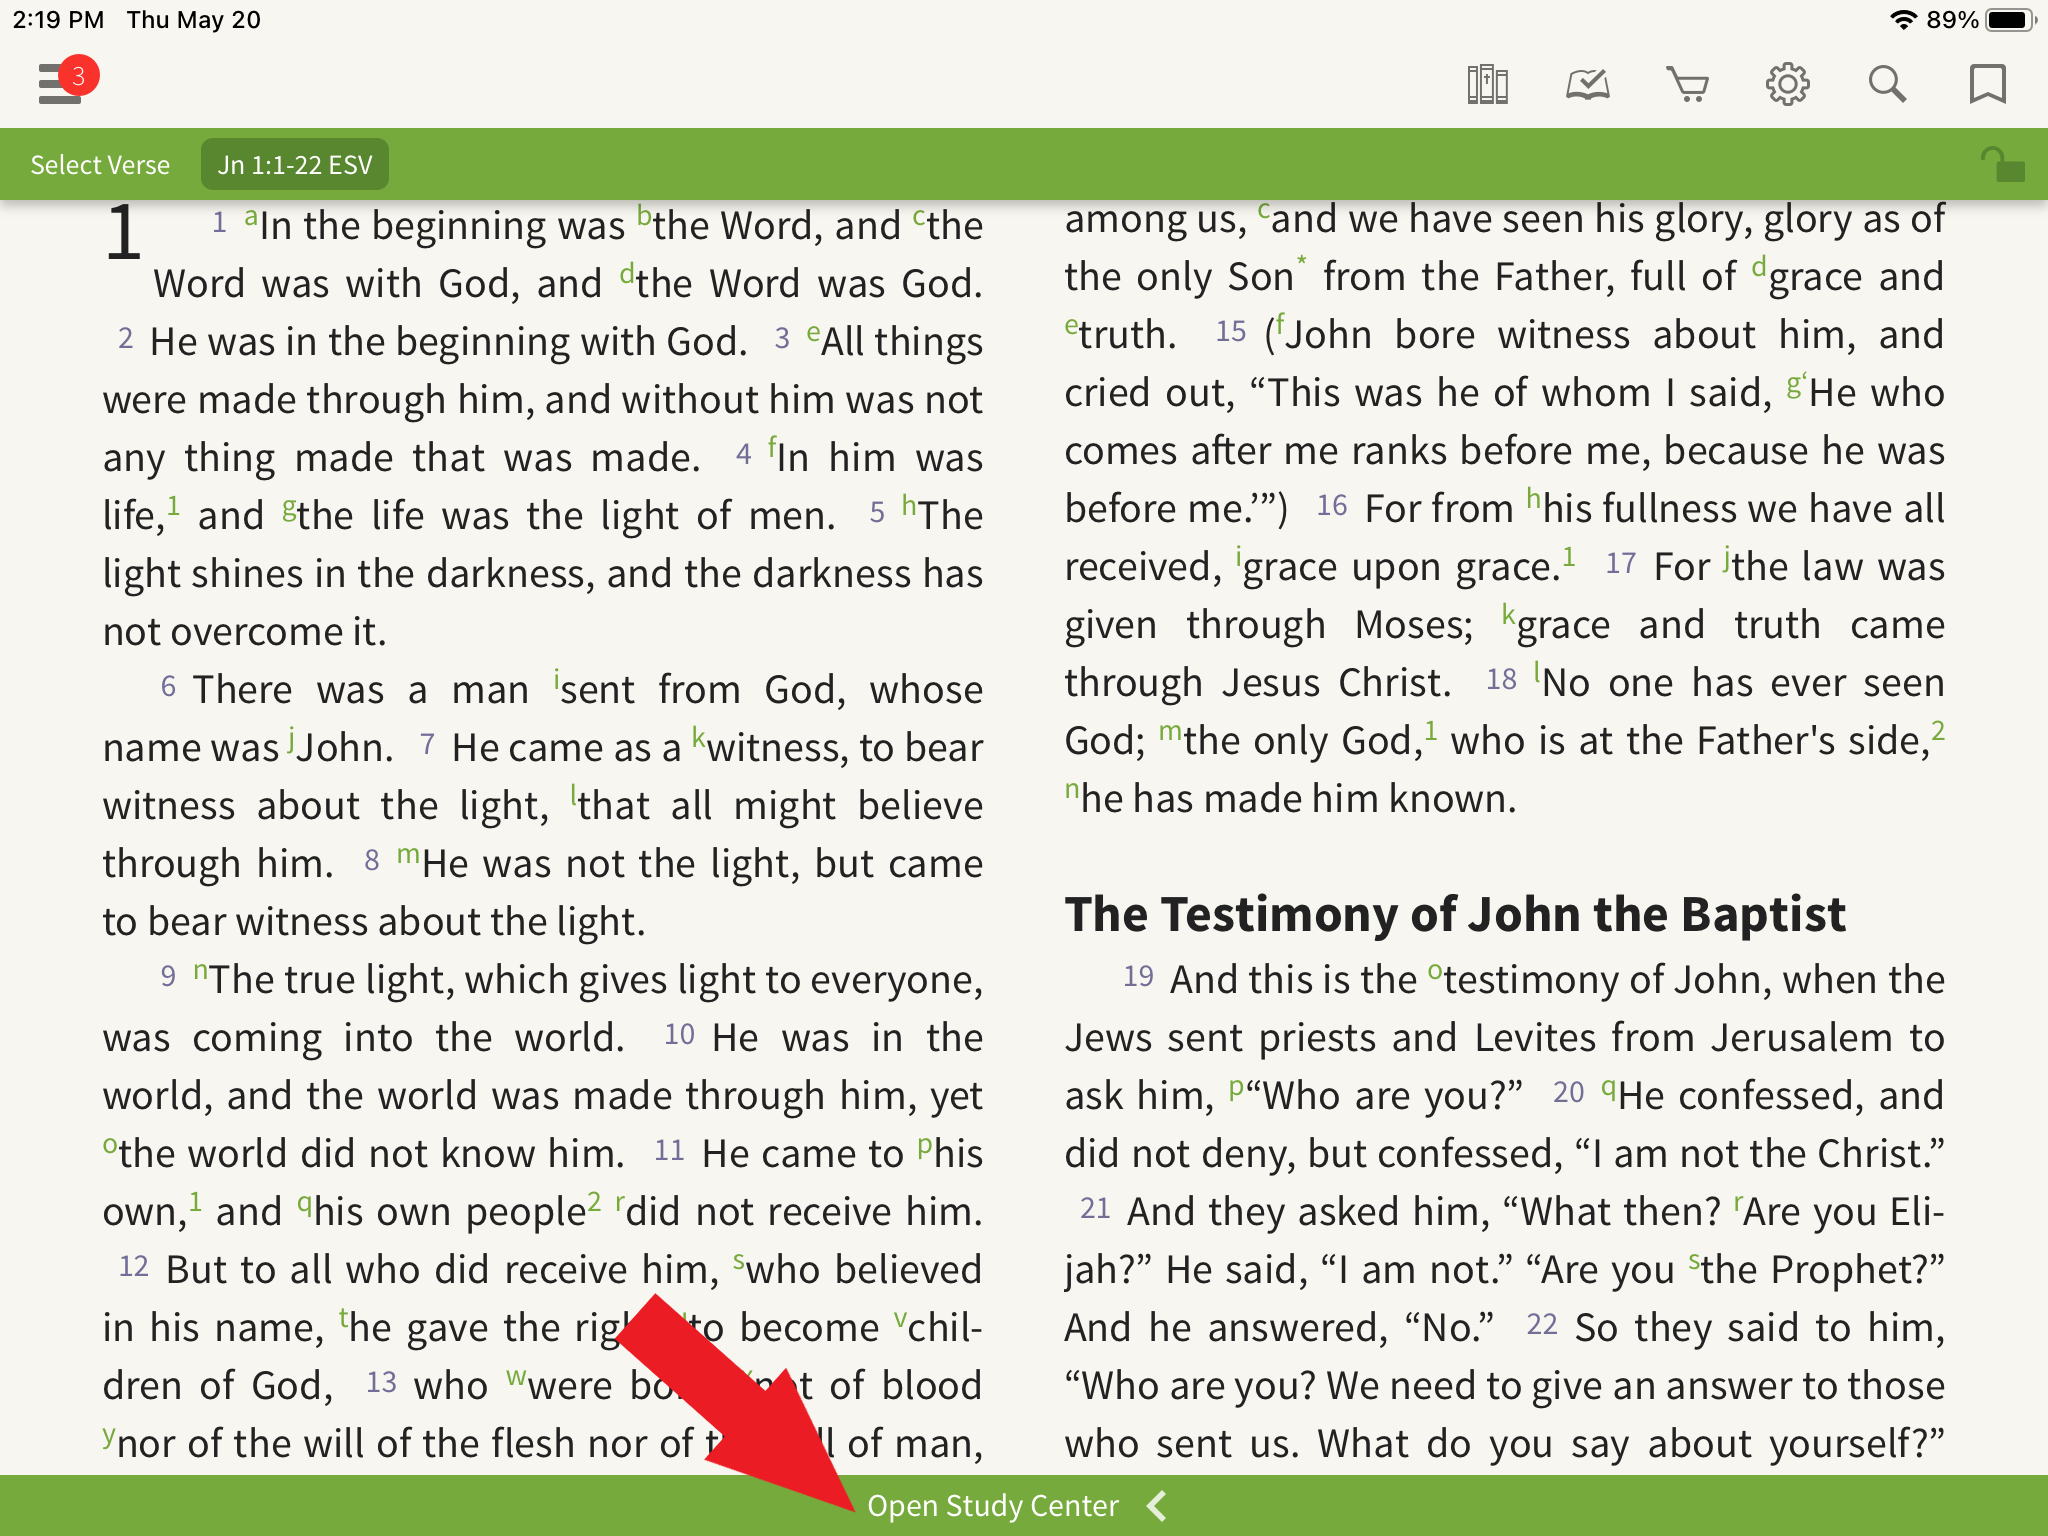Tap verse number 12

134,1267
